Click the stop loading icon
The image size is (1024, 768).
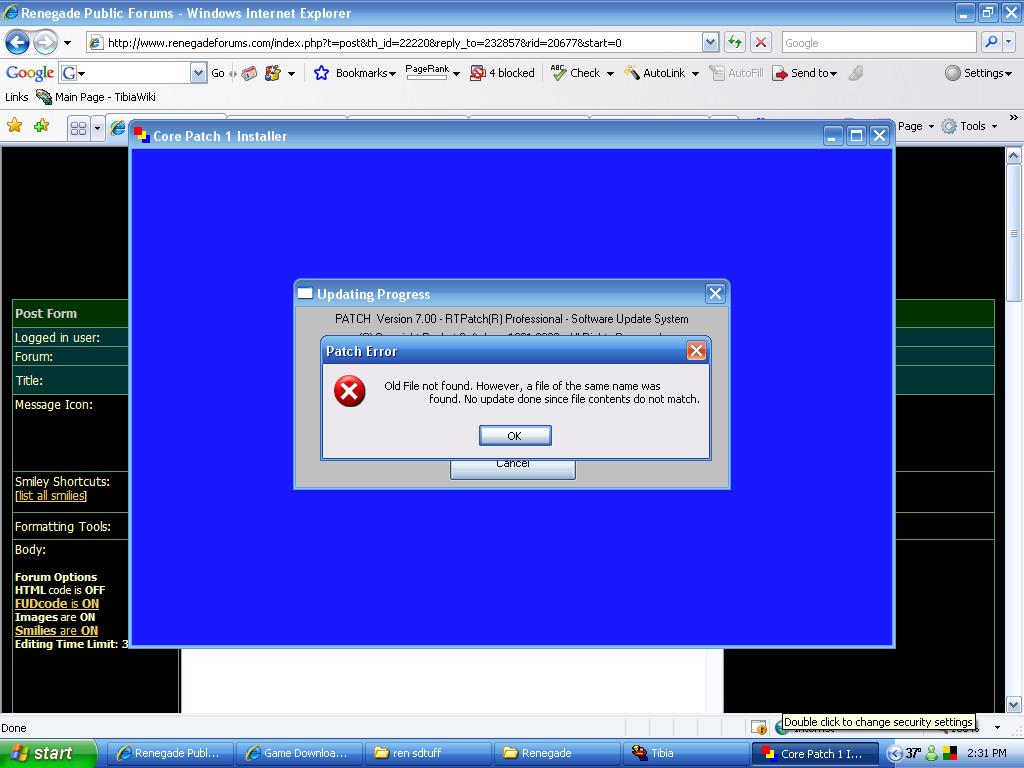(761, 42)
